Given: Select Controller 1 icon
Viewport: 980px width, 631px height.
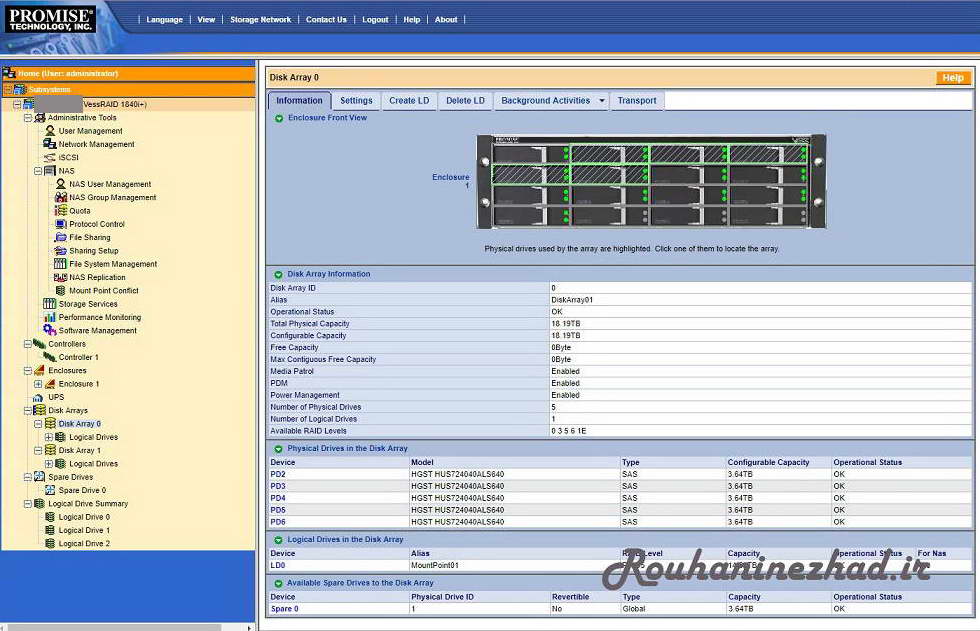Looking at the screenshot, I should (x=49, y=357).
